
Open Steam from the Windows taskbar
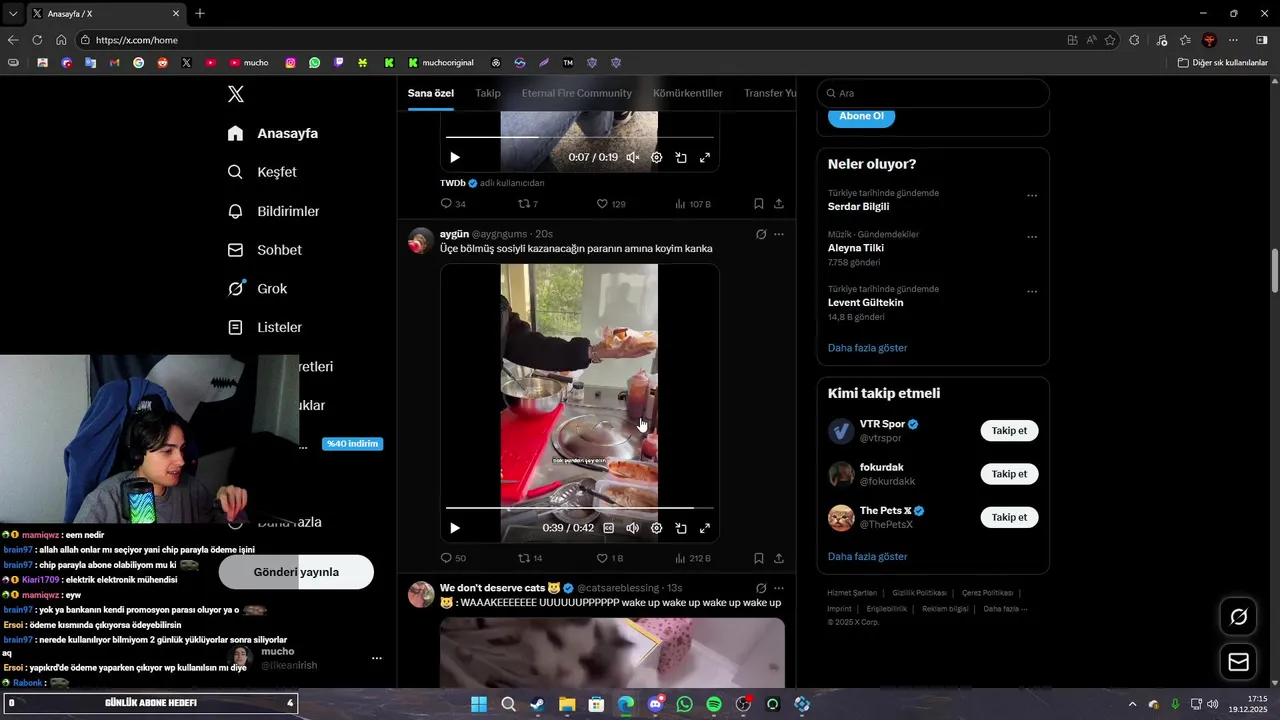537,704
